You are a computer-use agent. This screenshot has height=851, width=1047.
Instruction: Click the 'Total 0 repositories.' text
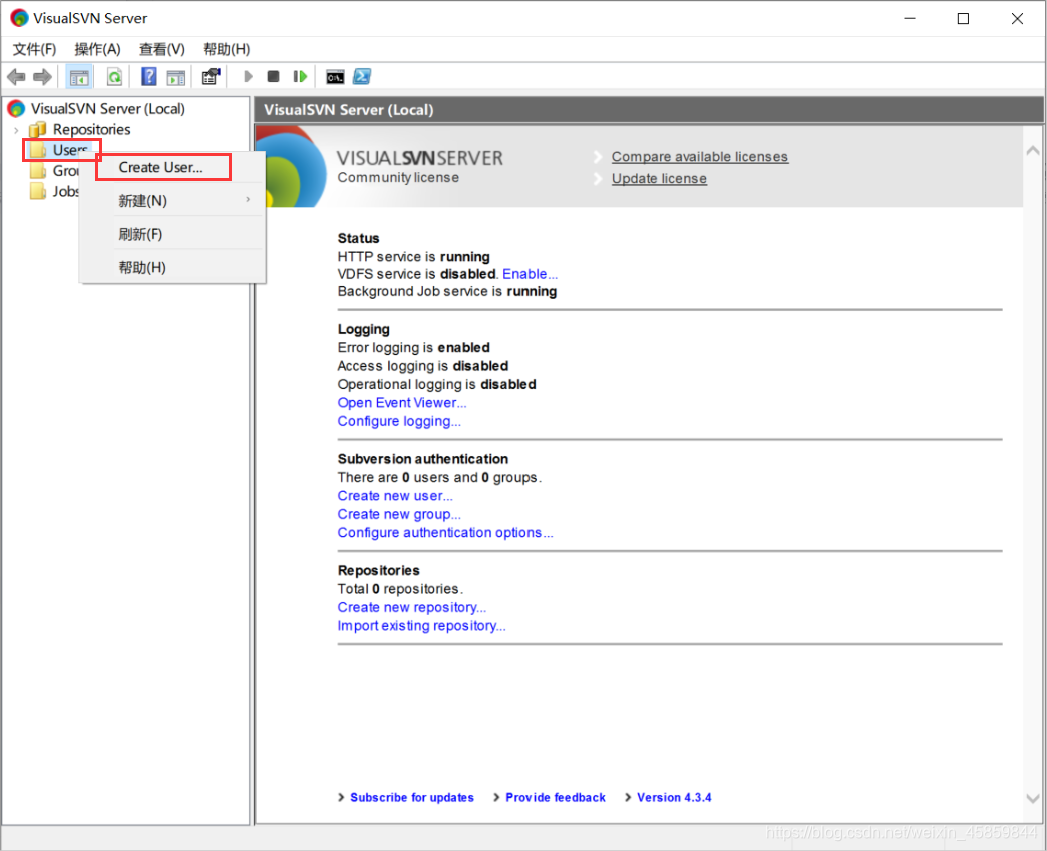point(400,588)
